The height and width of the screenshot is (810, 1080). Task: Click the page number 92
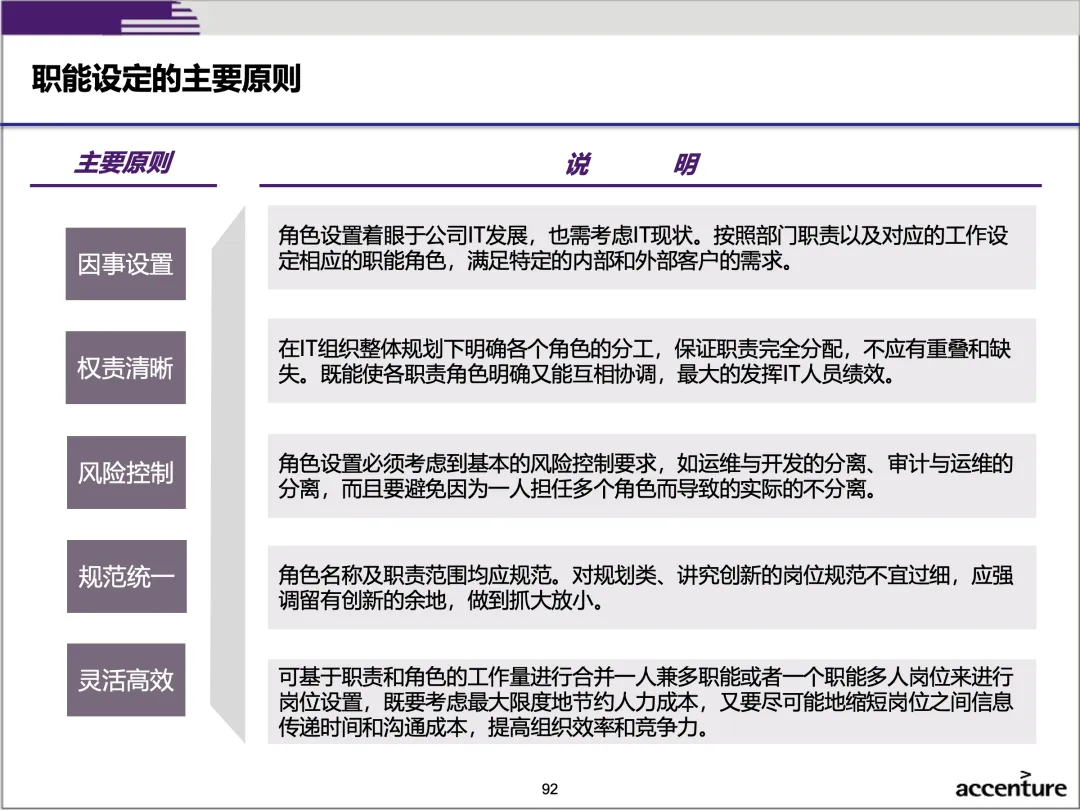(x=550, y=789)
